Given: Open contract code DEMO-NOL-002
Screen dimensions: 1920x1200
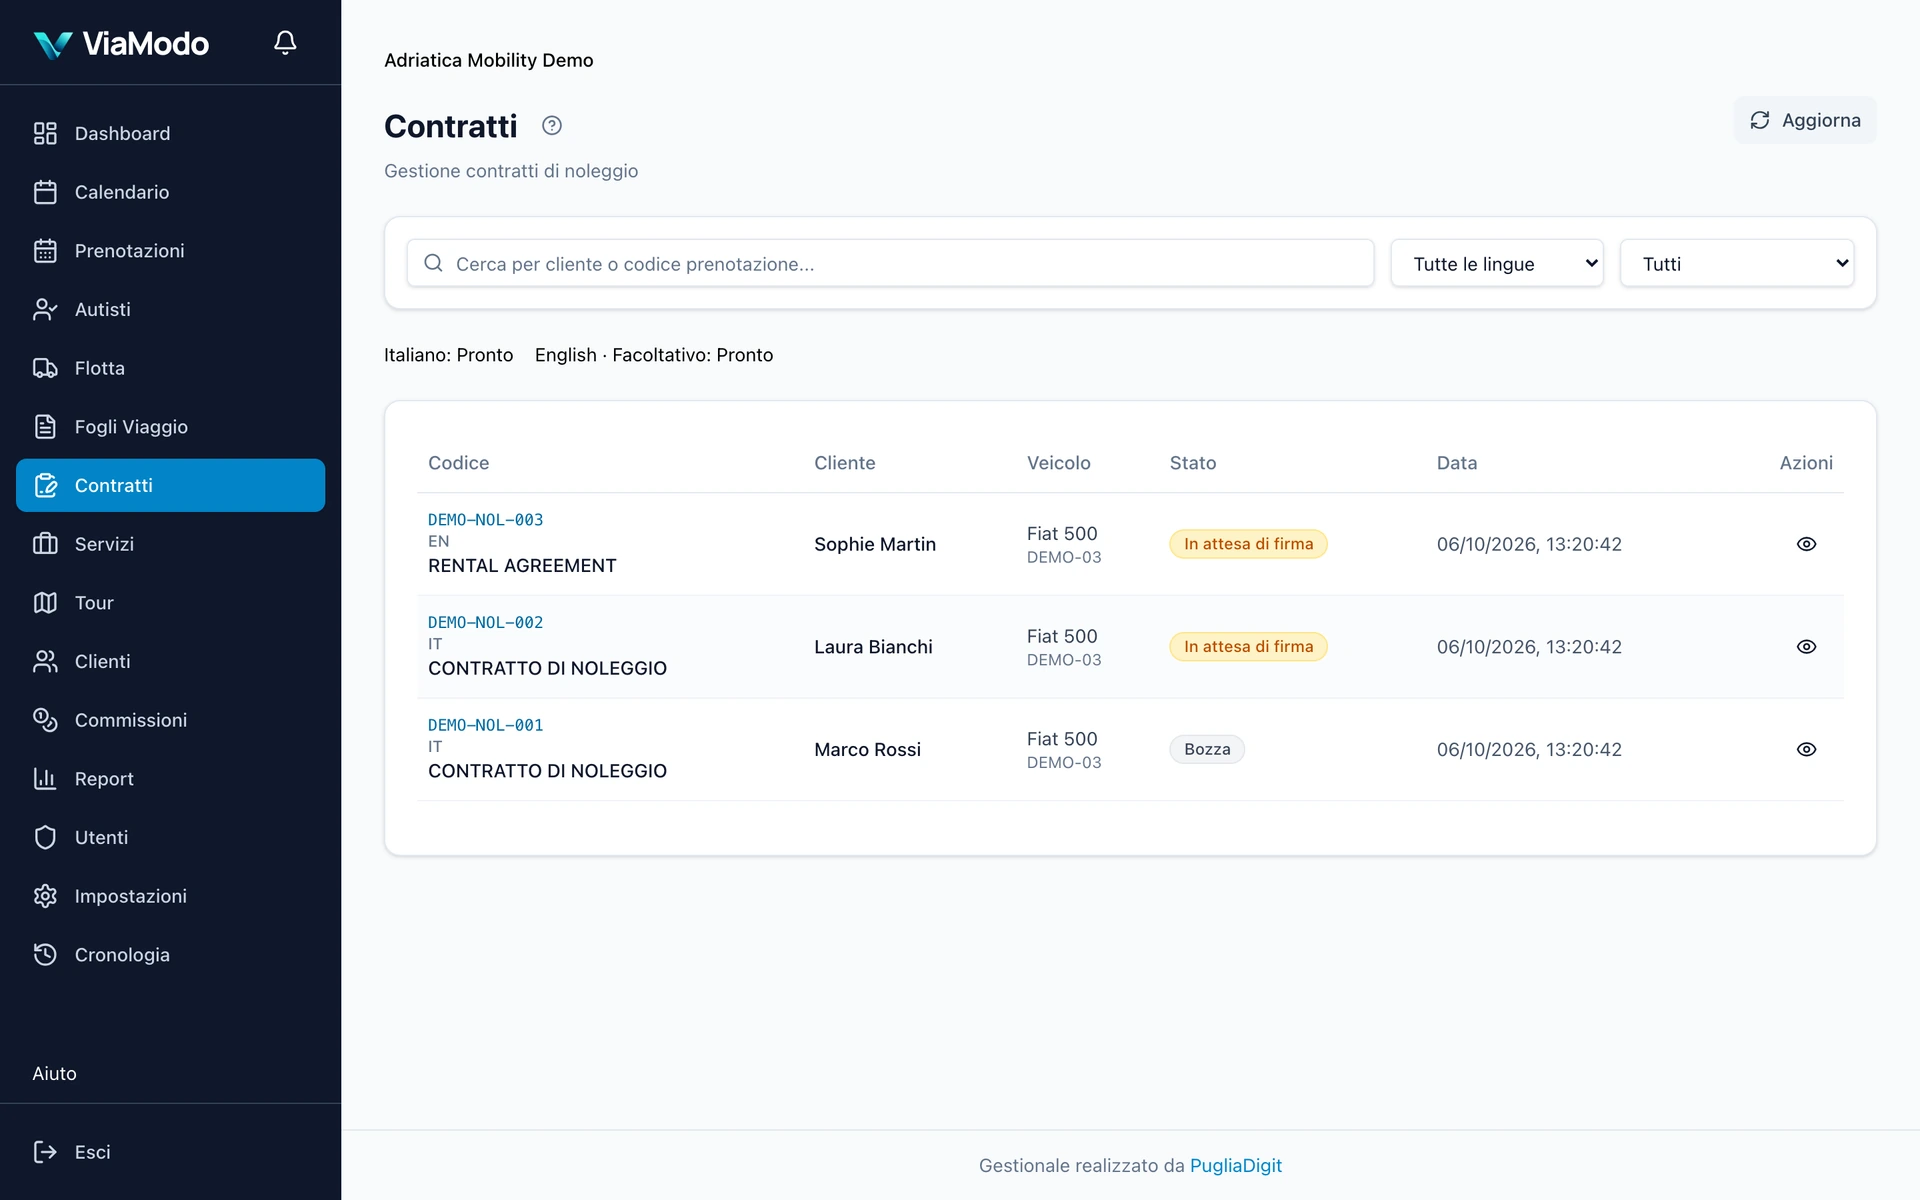Looking at the screenshot, I should click(486, 622).
